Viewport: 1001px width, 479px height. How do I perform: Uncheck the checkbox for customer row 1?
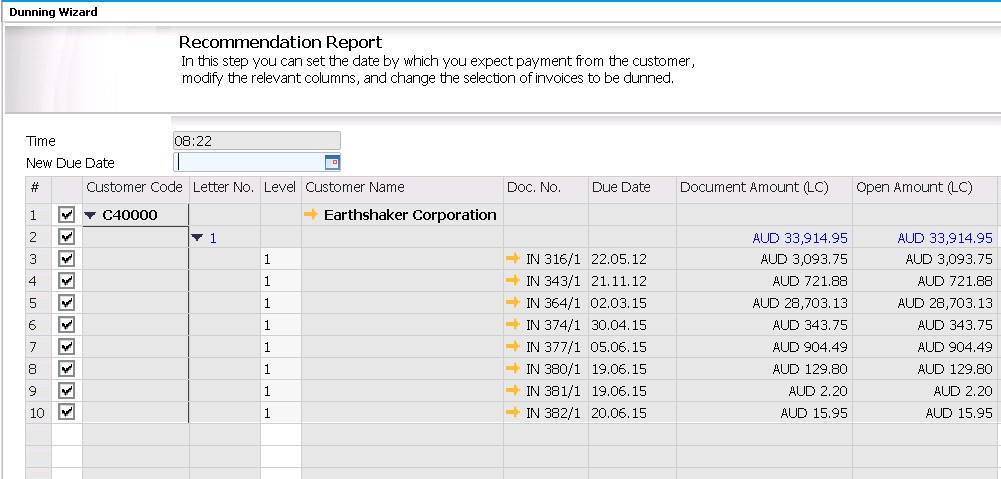tap(67, 215)
